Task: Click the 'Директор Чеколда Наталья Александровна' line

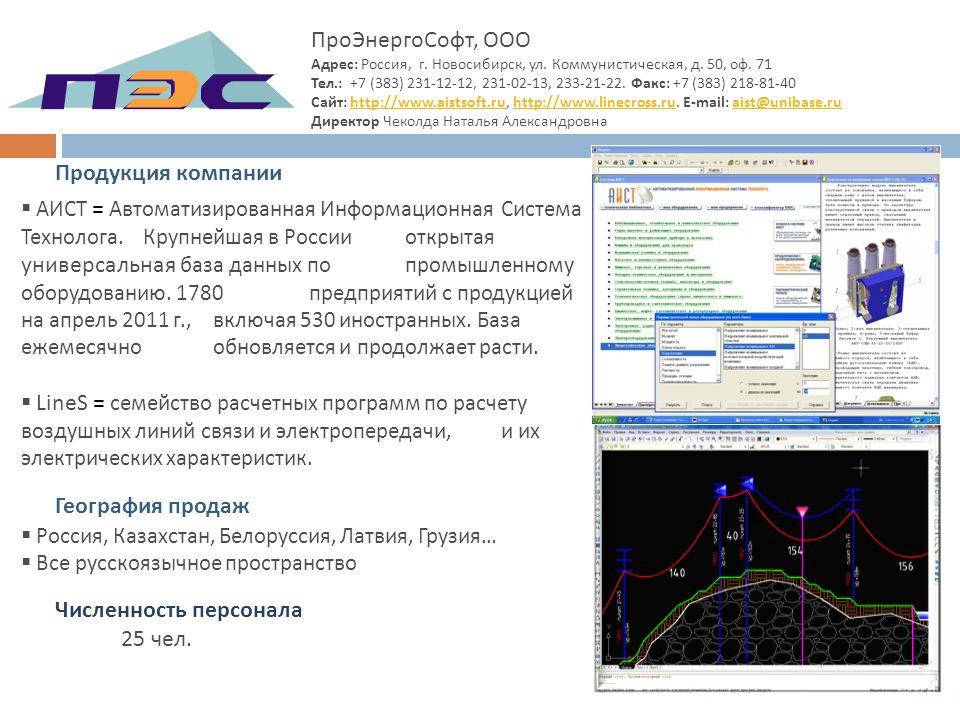Action: click(x=459, y=121)
